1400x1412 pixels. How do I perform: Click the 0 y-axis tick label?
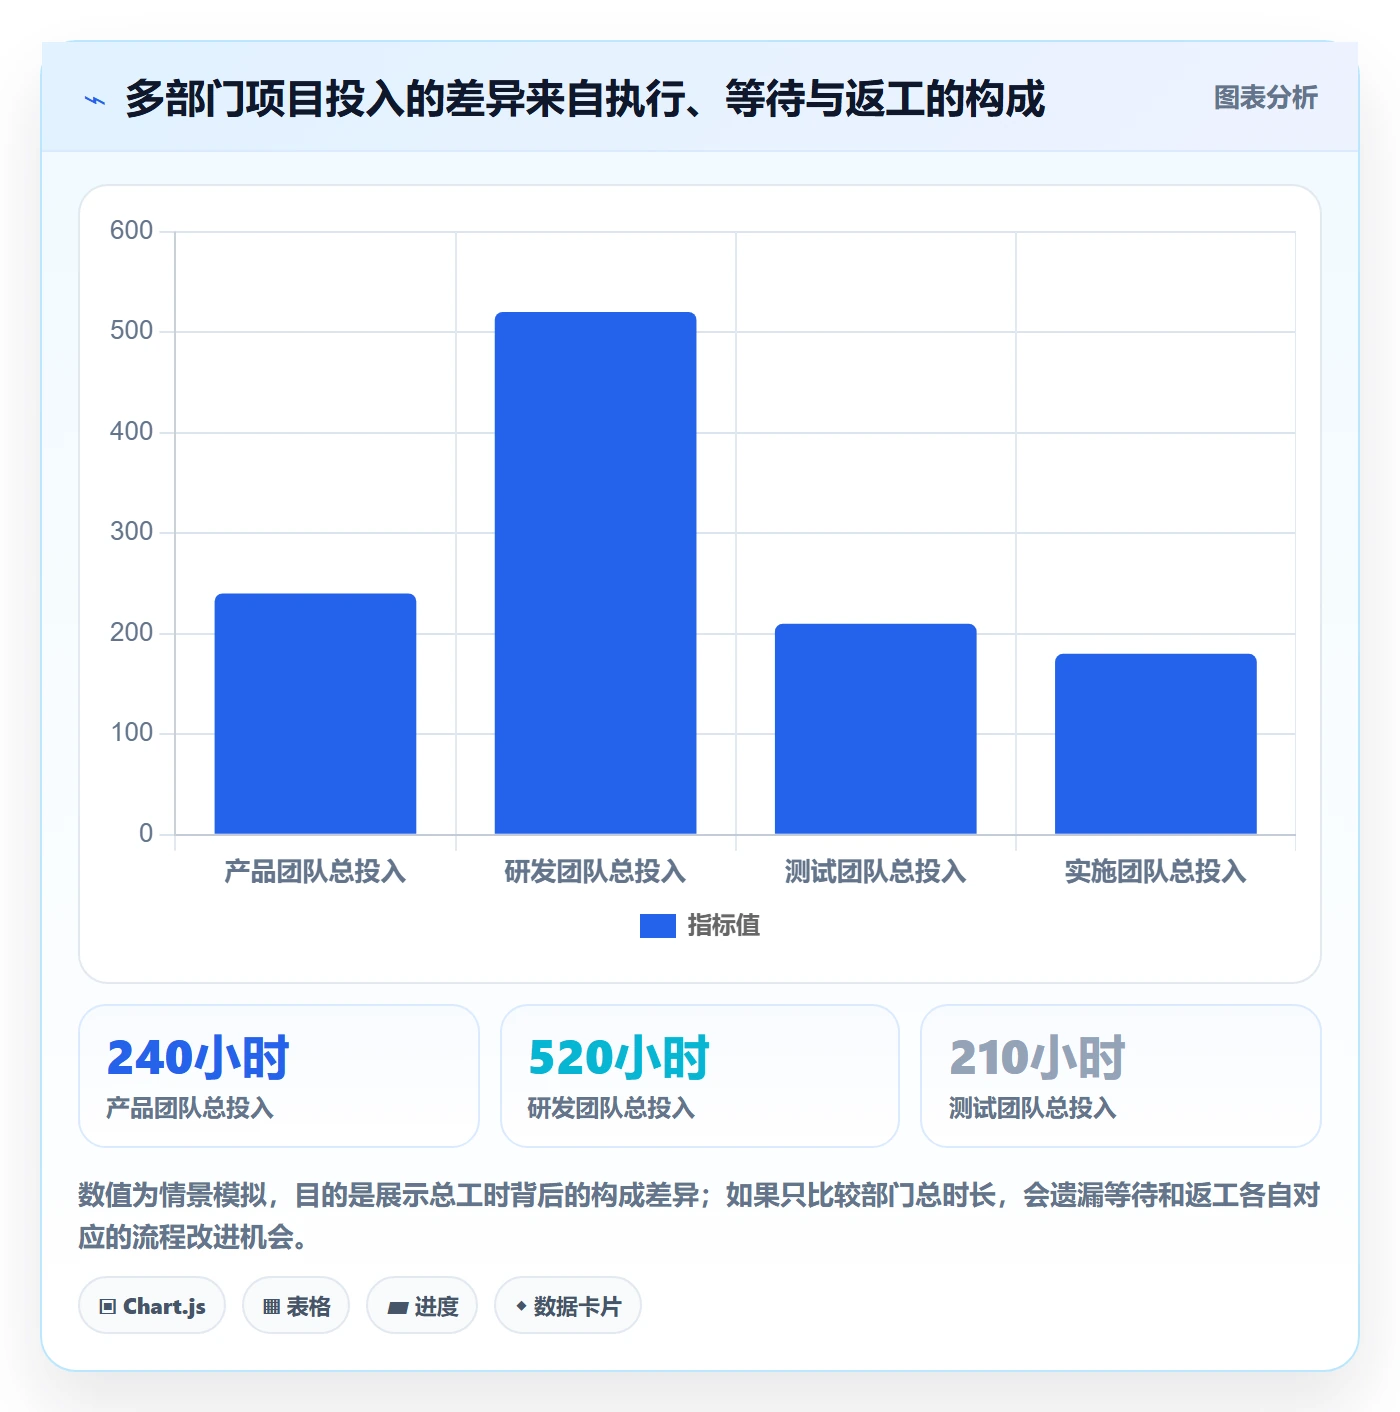point(146,834)
